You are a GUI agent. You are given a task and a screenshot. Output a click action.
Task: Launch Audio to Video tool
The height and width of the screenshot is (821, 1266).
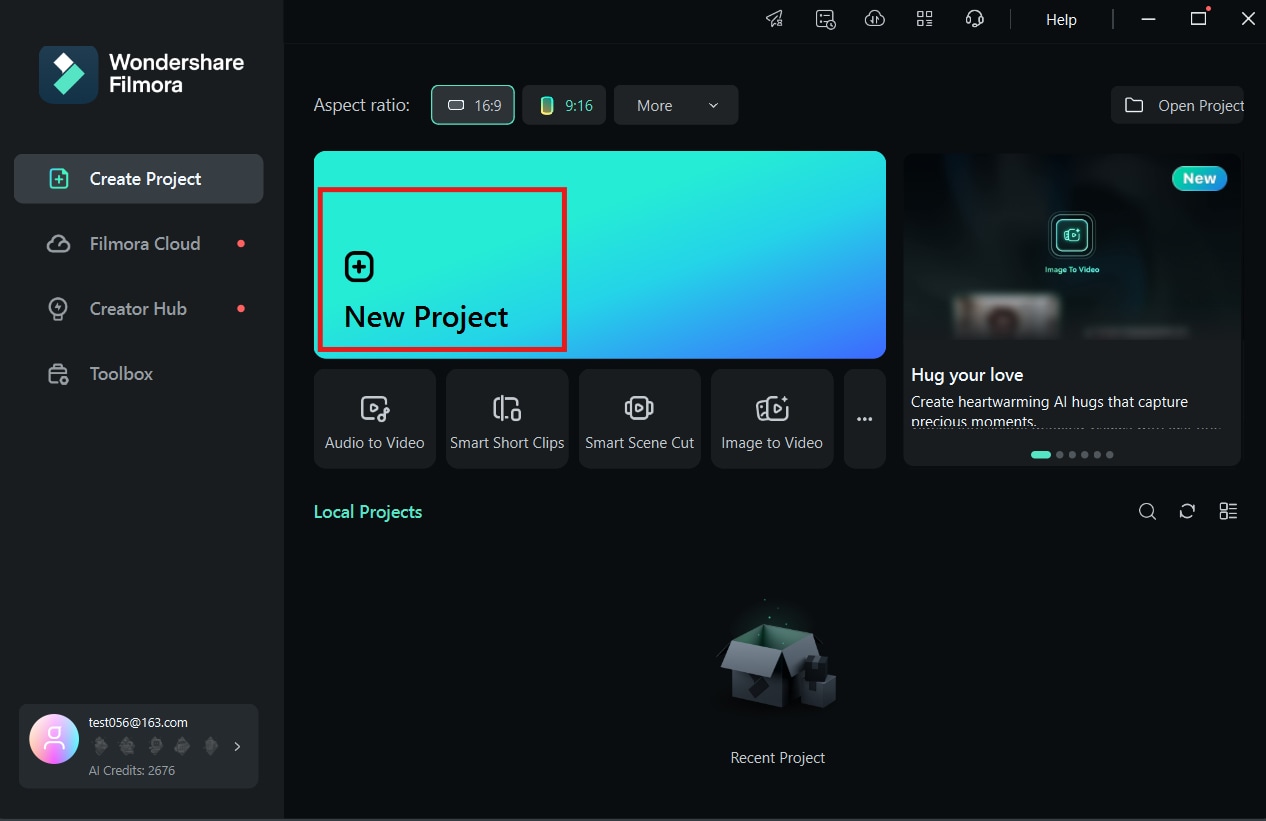375,419
